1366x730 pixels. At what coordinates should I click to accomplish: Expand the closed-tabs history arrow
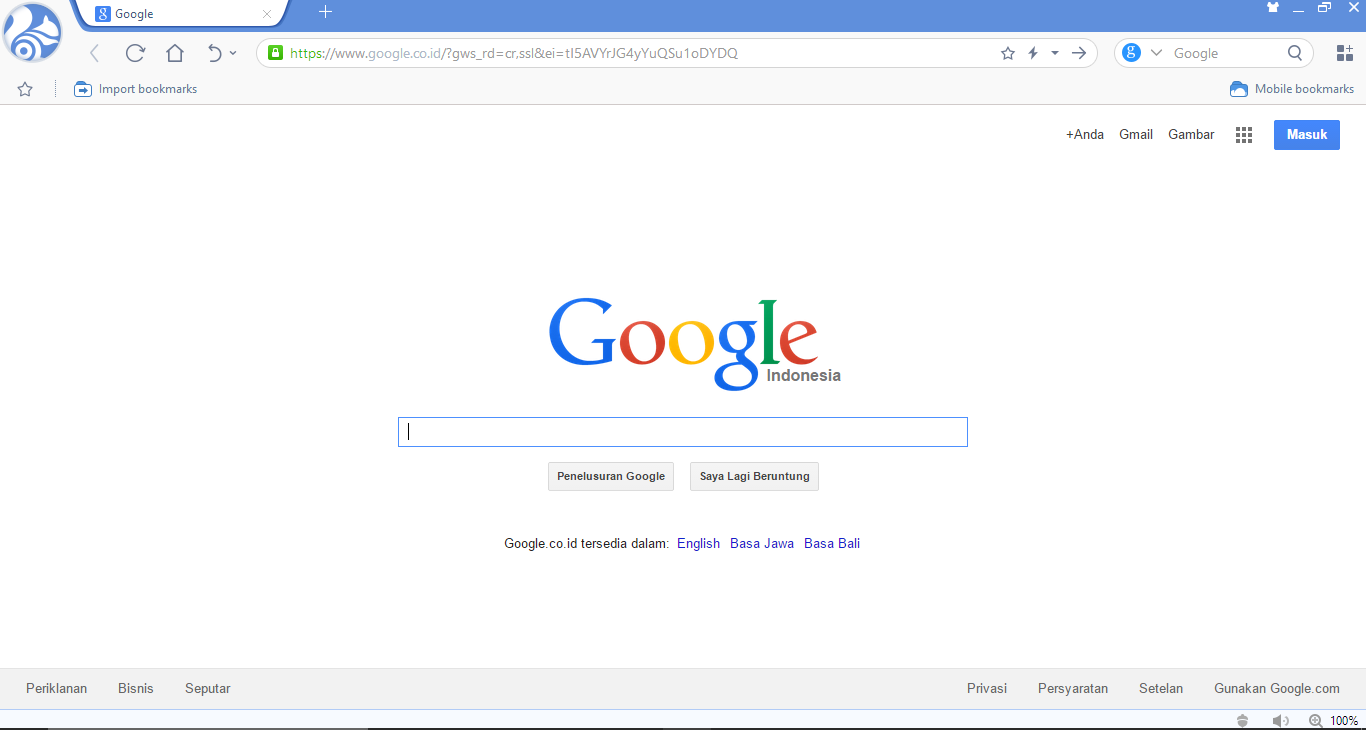click(233, 53)
